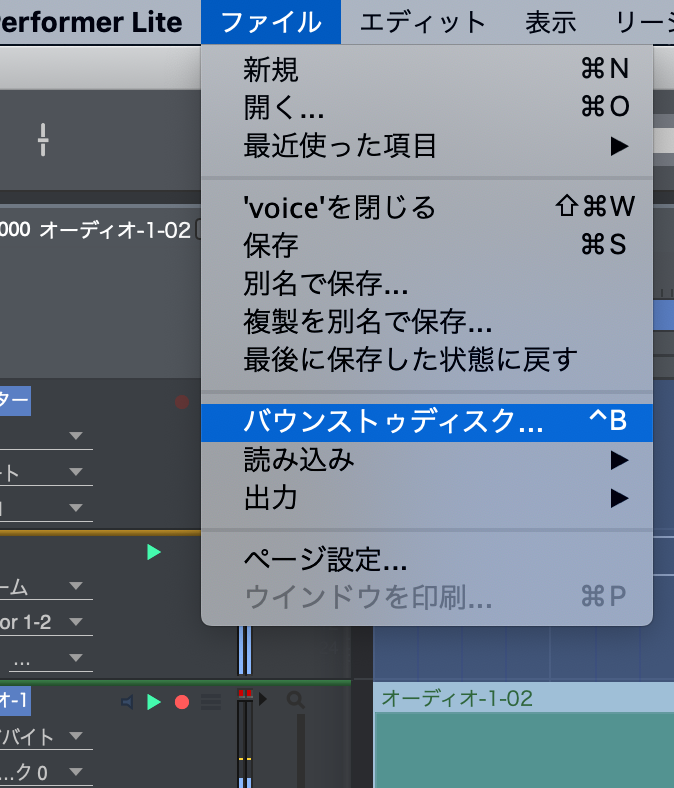Click the オーディオ-1-02 info label at top

click(115, 230)
